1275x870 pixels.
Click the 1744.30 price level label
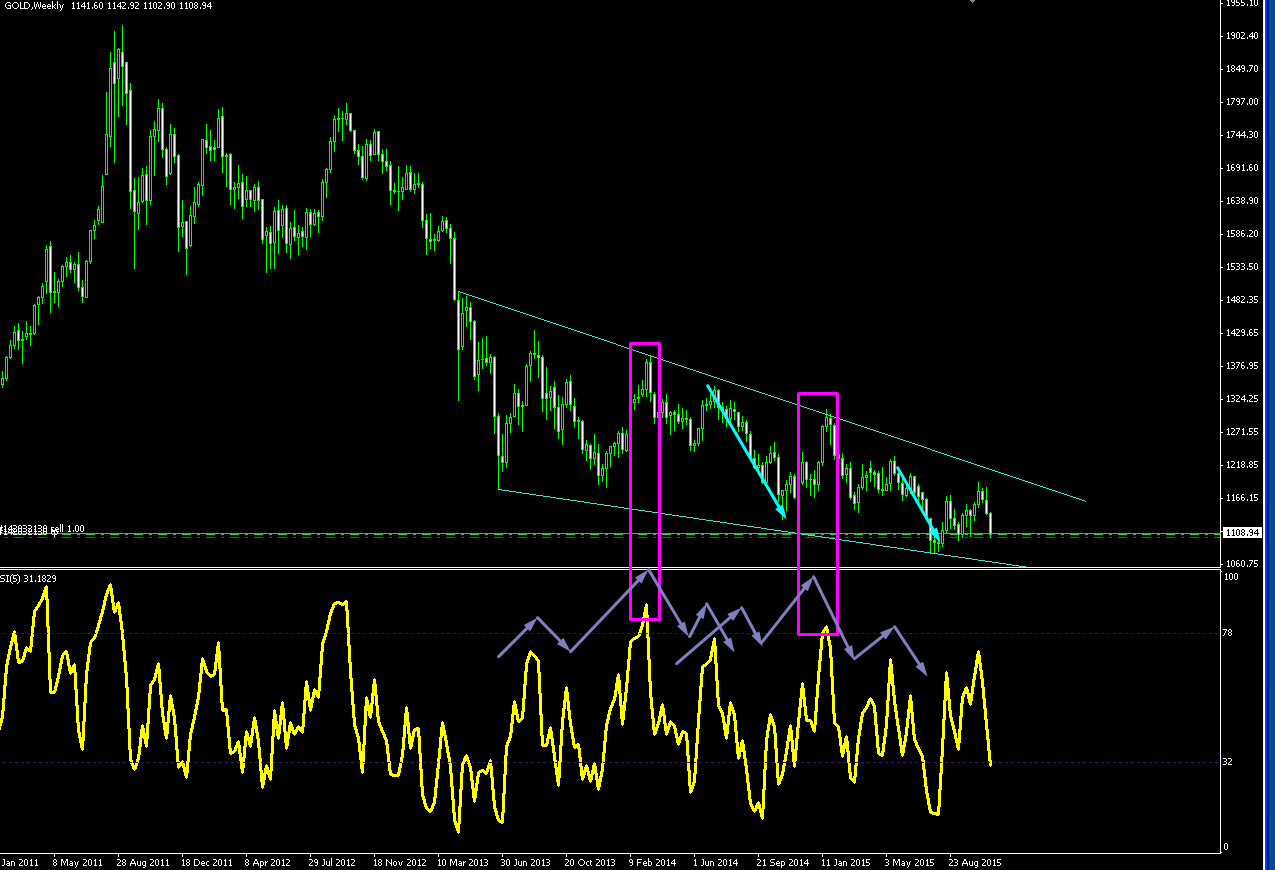pos(1242,134)
